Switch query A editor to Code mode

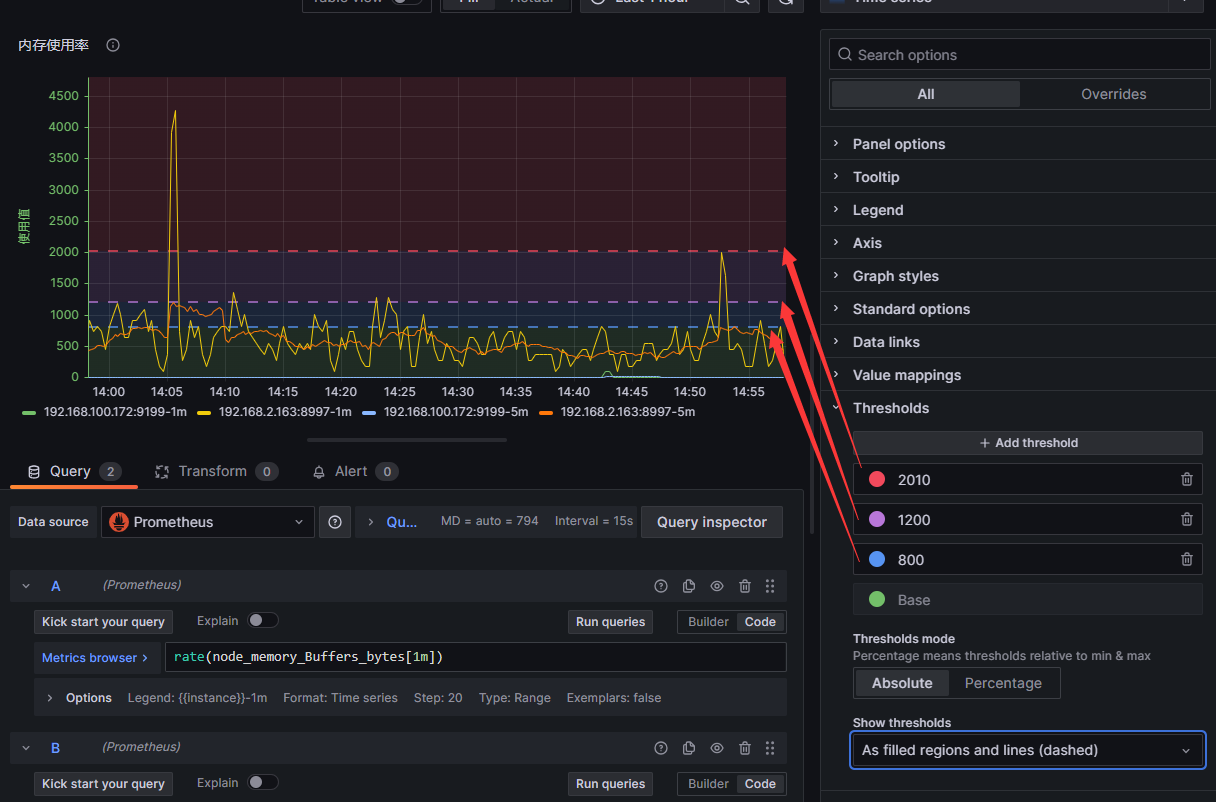[760, 622]
